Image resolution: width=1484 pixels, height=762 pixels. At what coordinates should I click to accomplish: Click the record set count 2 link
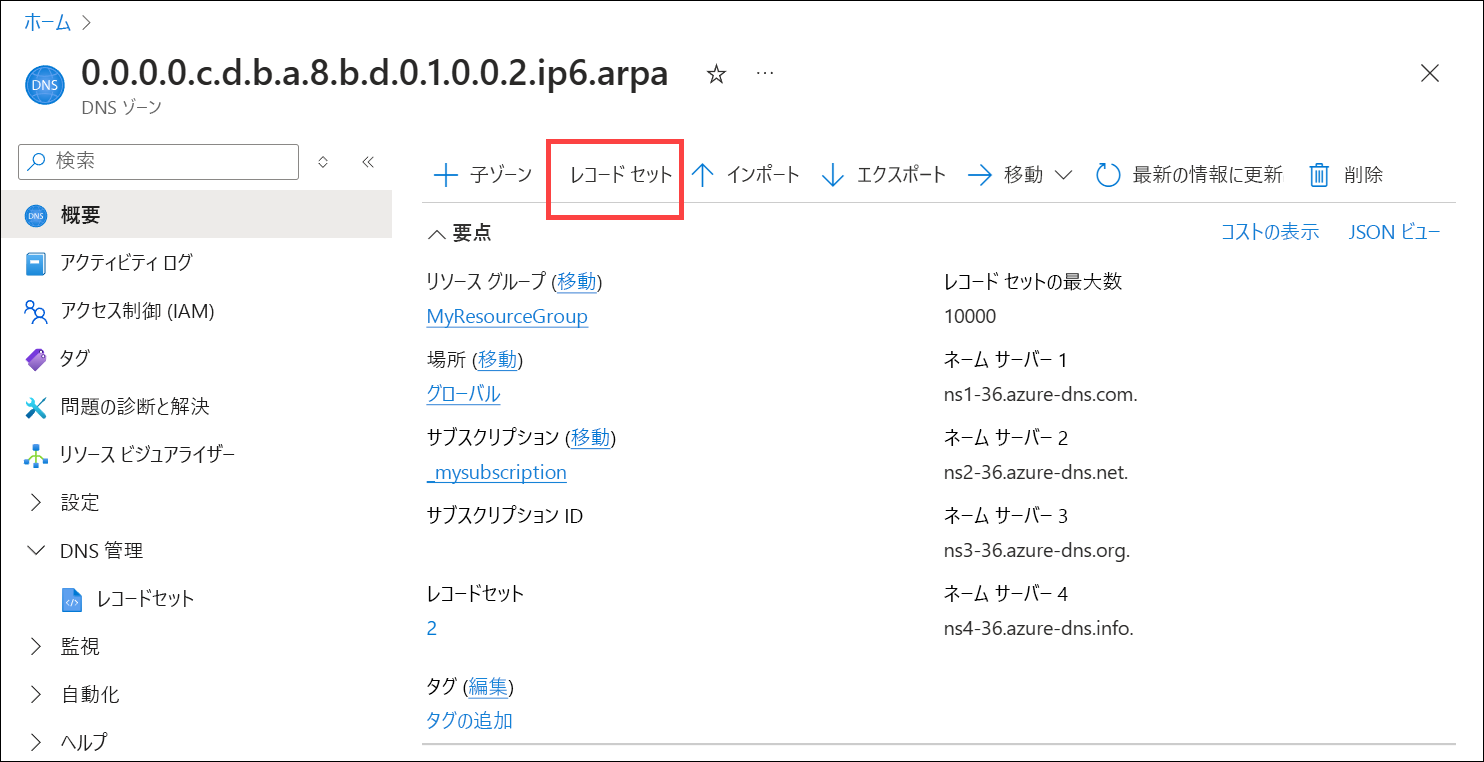click(432, 628)
